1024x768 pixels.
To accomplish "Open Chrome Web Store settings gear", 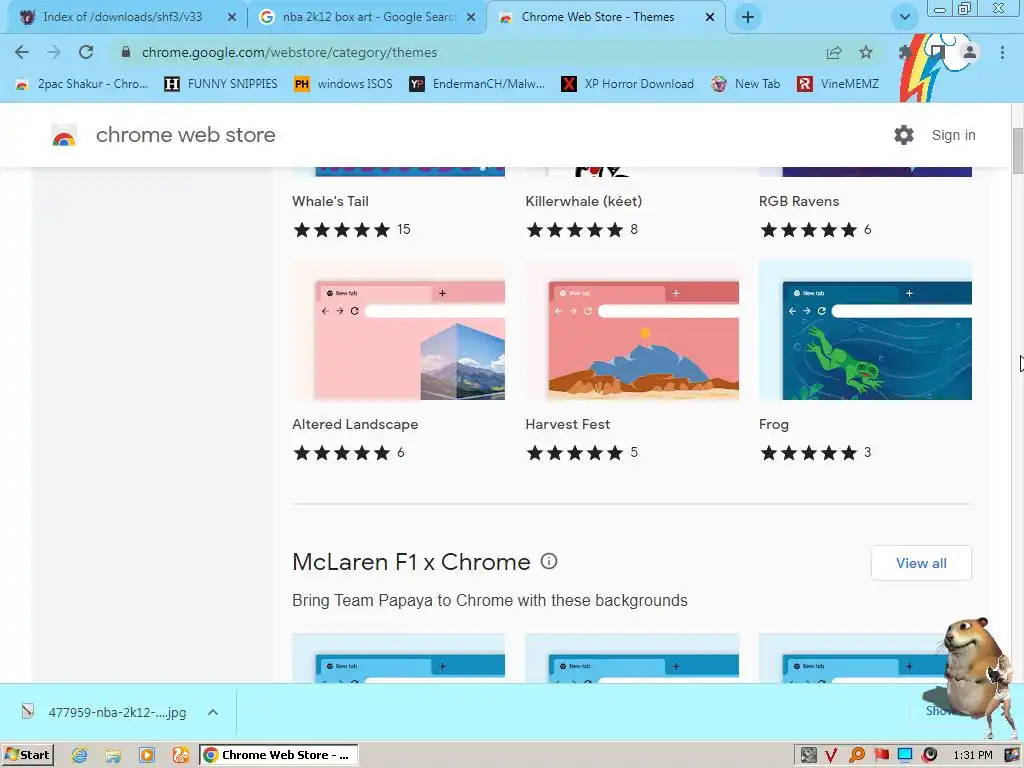I will [904, 135].
